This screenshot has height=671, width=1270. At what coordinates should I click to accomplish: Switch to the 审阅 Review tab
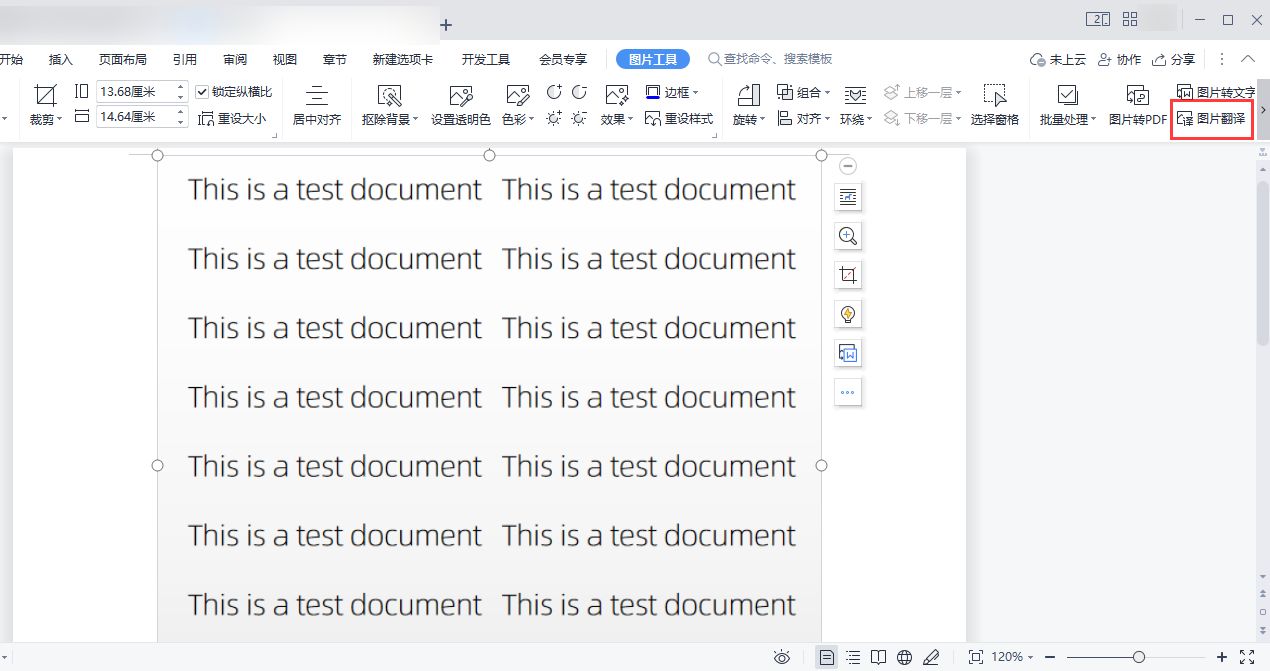coord(235,60)
